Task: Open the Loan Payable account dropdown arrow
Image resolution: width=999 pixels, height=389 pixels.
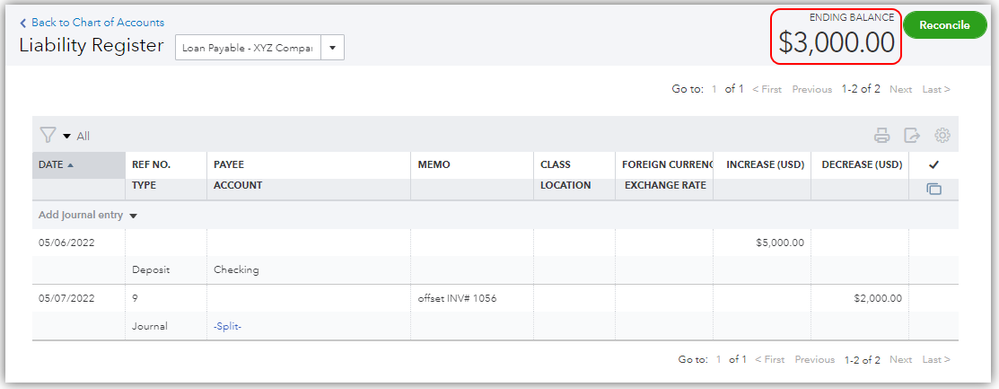Action: [333, 48]
